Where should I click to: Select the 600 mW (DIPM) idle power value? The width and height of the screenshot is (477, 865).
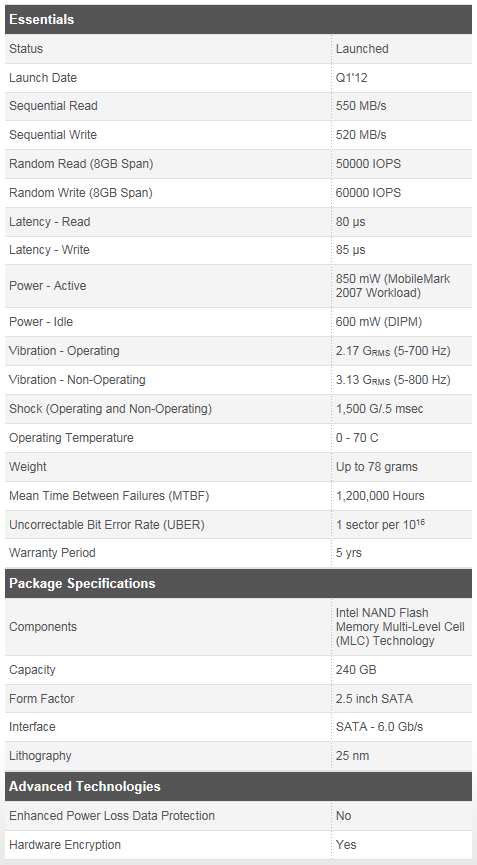pyautogui.click(x=379, y=322)
